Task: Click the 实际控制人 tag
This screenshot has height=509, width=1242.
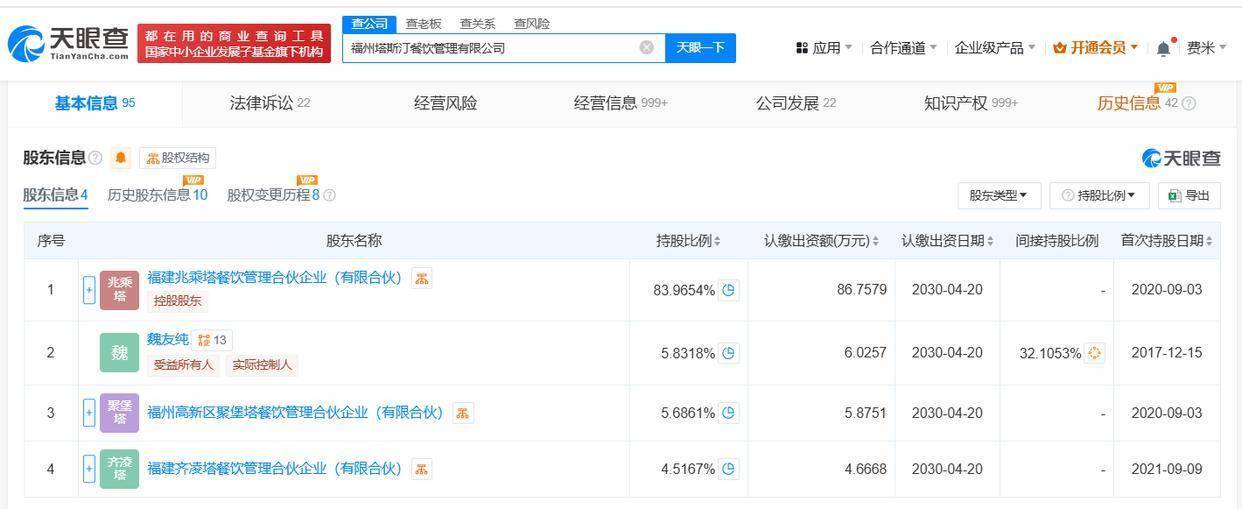Action: point(261,365)
